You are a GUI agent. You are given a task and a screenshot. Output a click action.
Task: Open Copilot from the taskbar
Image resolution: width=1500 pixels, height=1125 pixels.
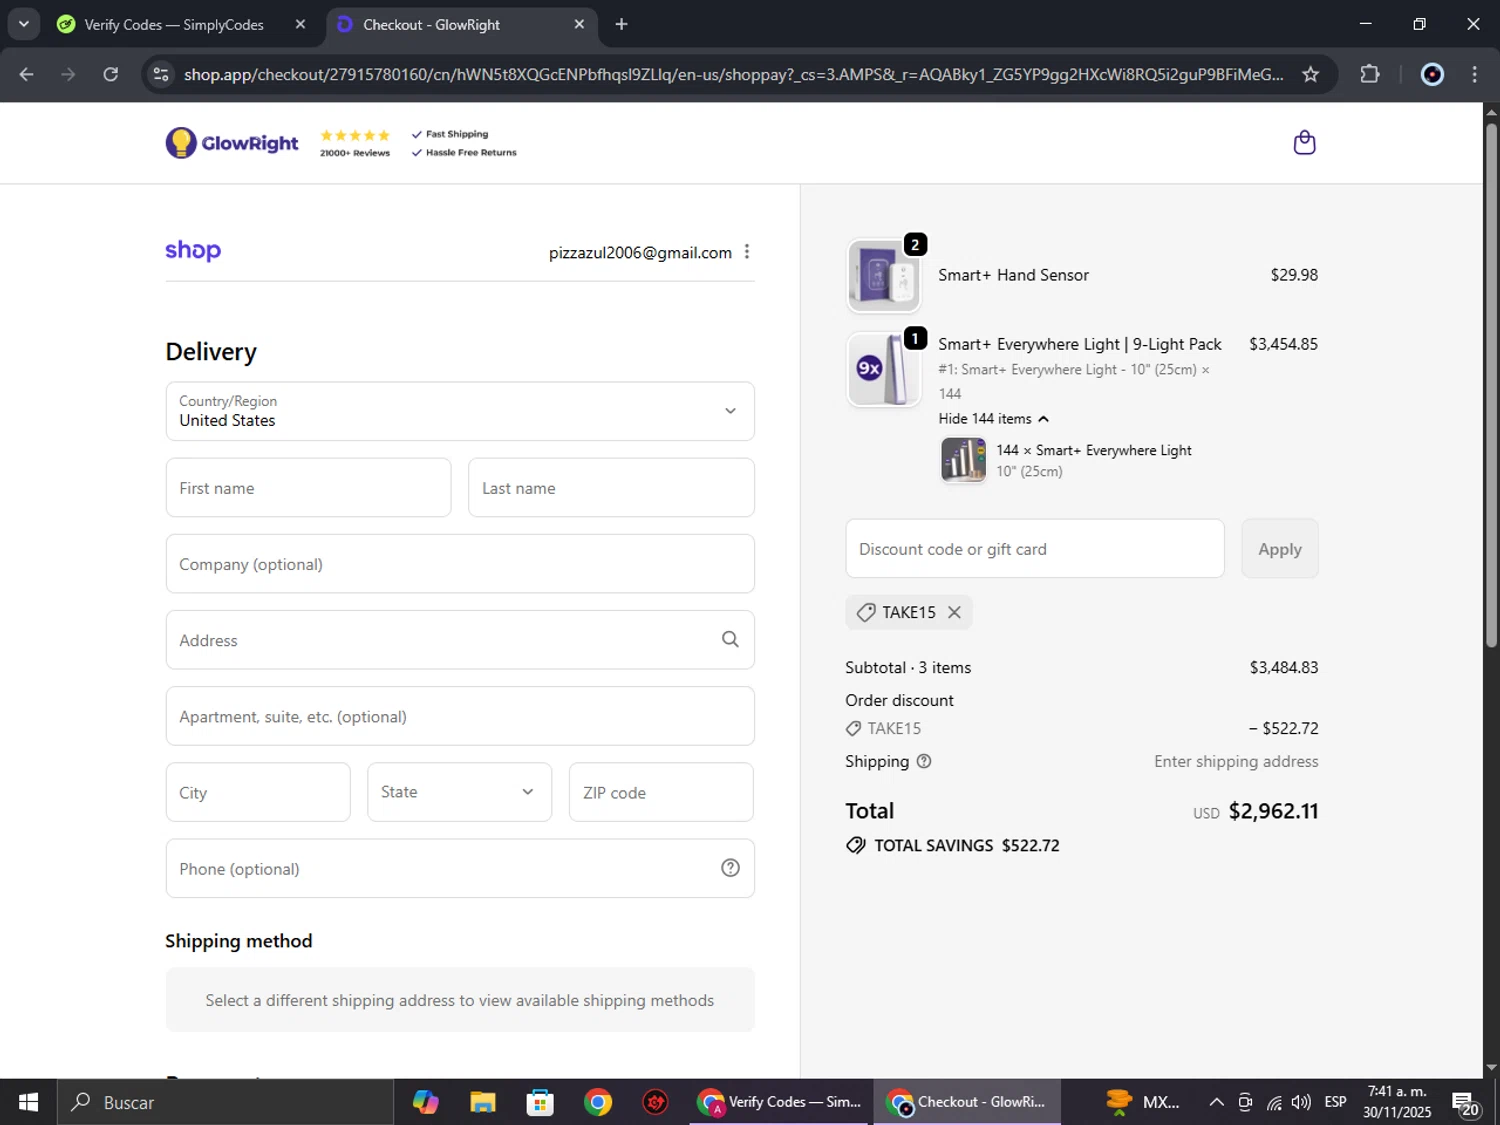tap(426, 1102)
